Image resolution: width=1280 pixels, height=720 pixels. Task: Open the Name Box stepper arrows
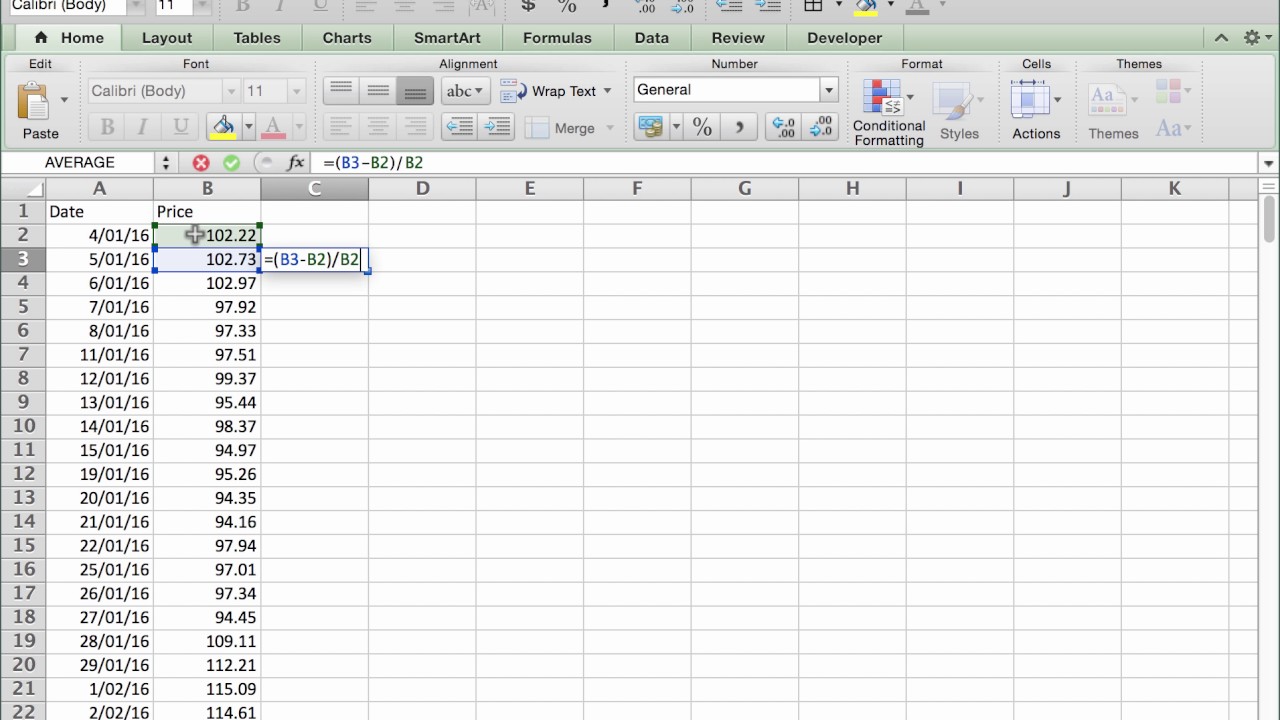(x=166, y=163)
